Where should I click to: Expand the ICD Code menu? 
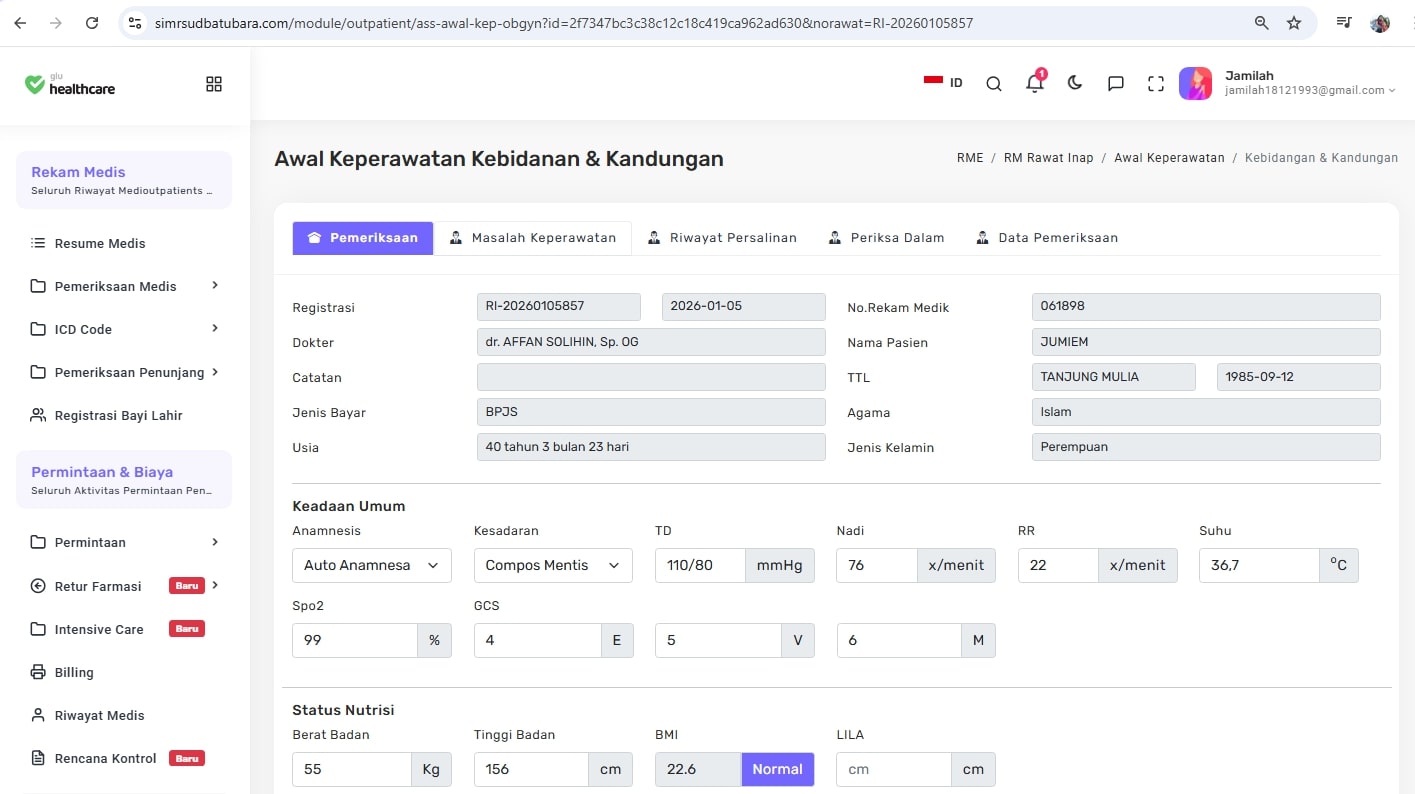pos(124,329)
